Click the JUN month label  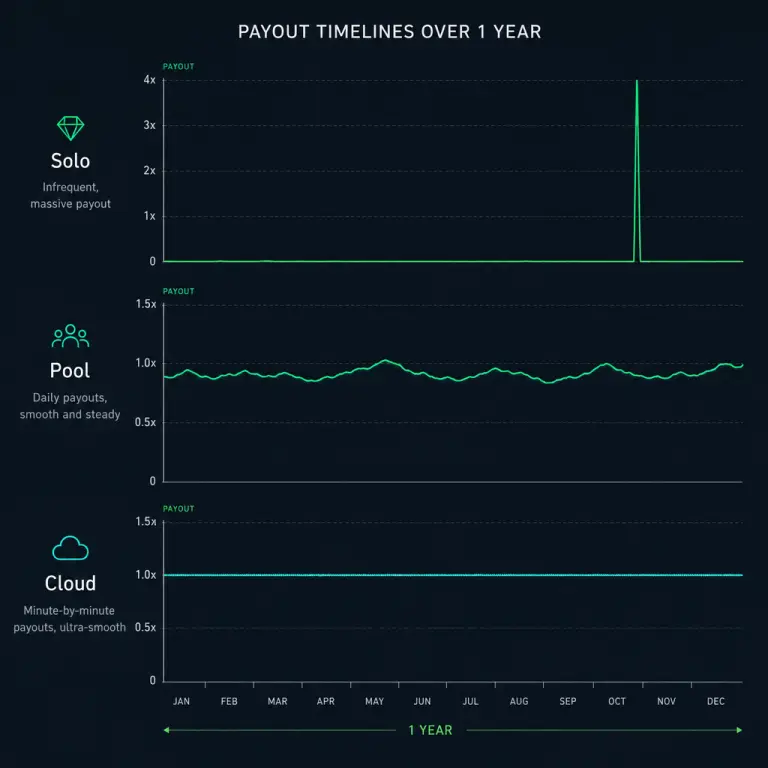pyautogui.click(x=422, y=701)
